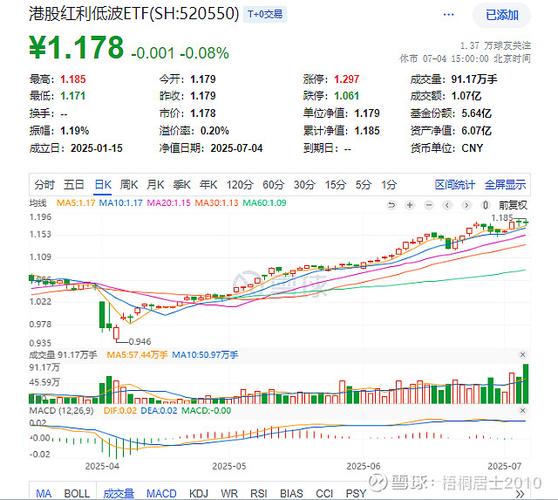Enable the PSY indicator

pos(356,494)
